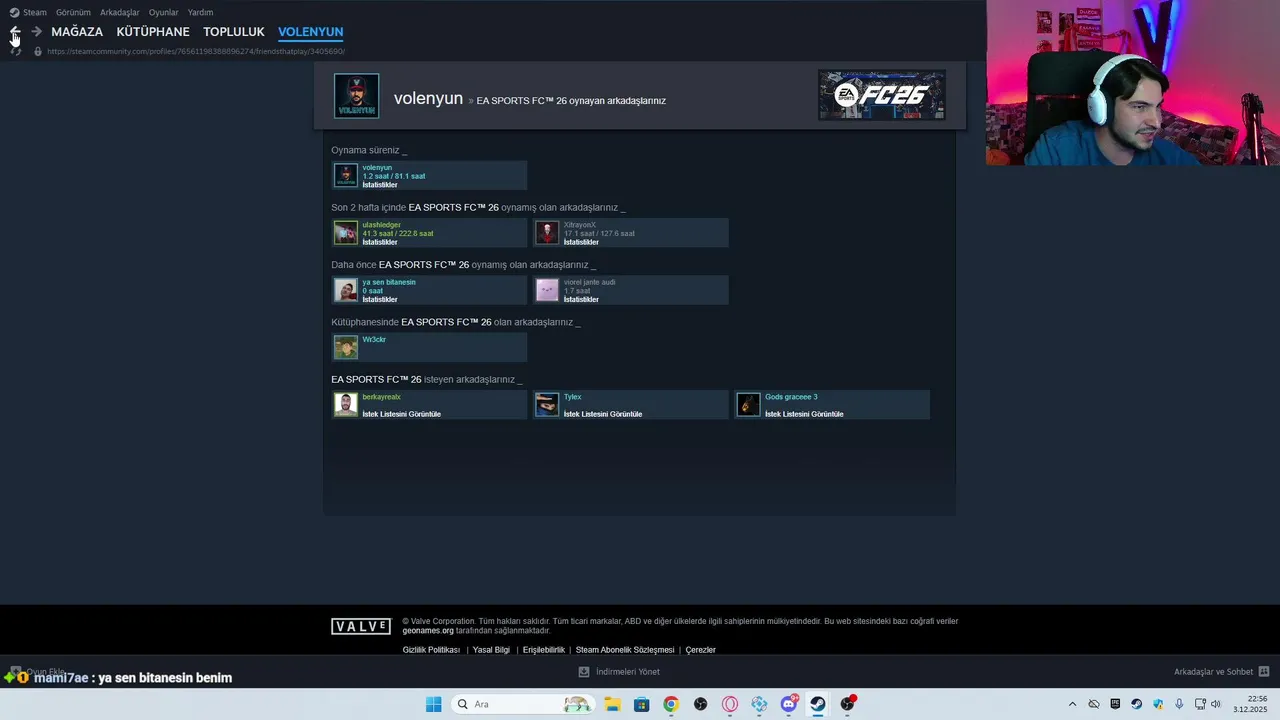This screenshot has height=720, width=1280.
Task: Open the Oyunlar menu
Action: [163, 13]
